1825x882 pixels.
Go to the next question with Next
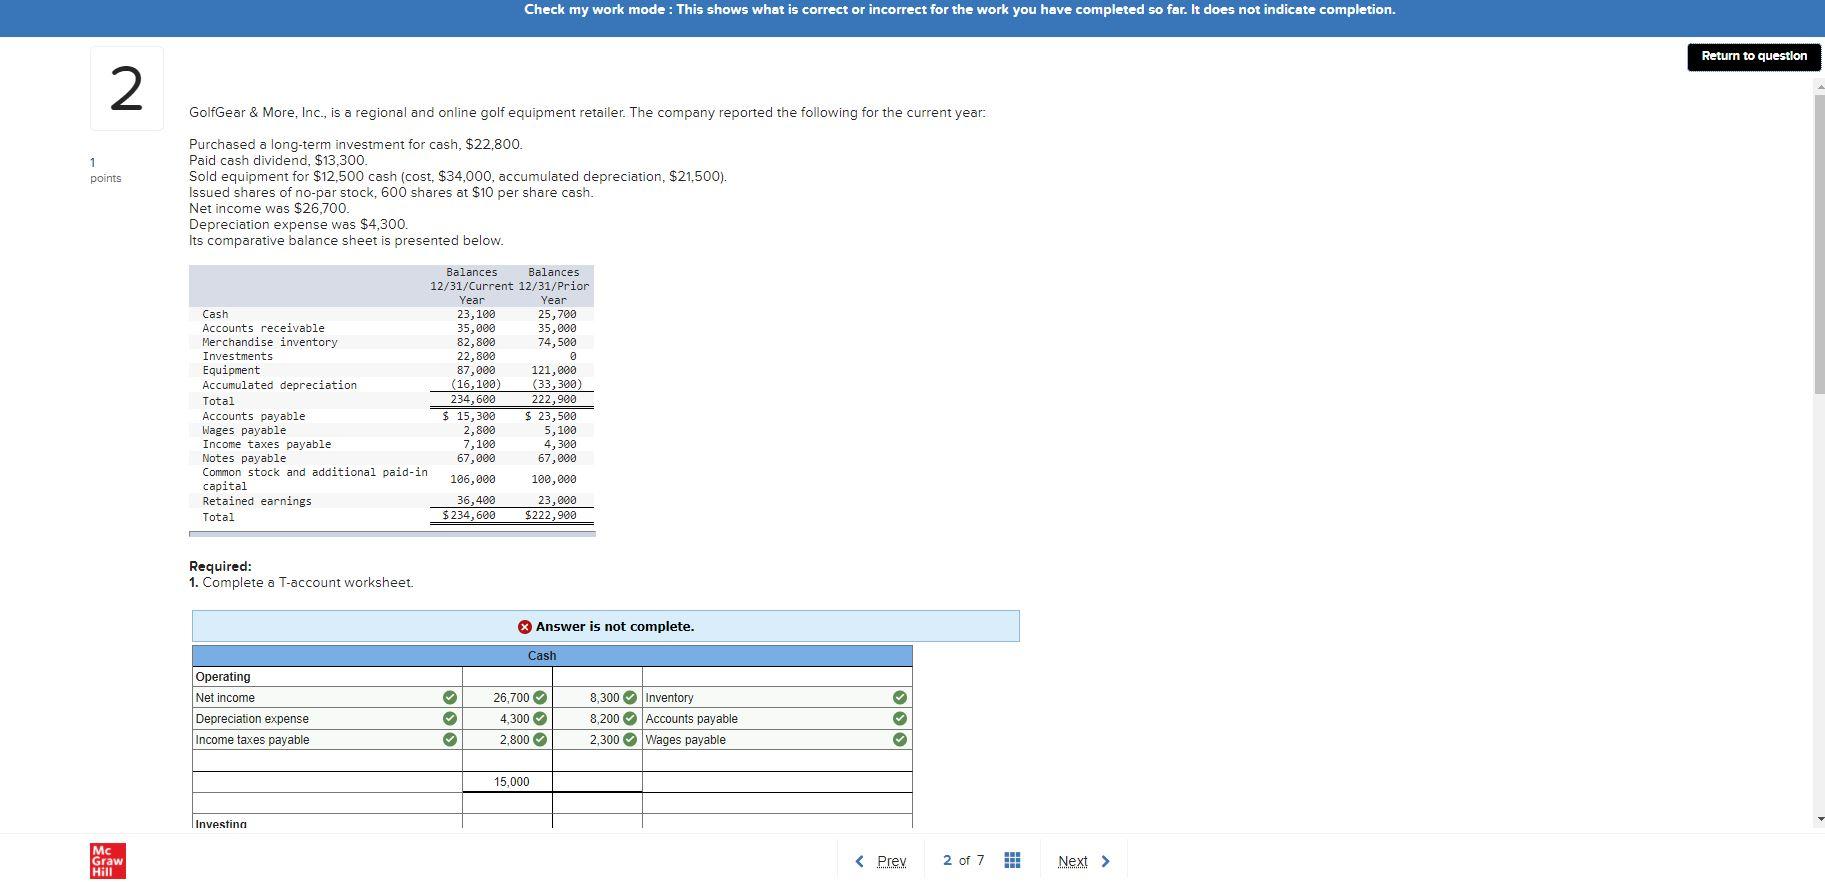click(x=1084, y=861)
